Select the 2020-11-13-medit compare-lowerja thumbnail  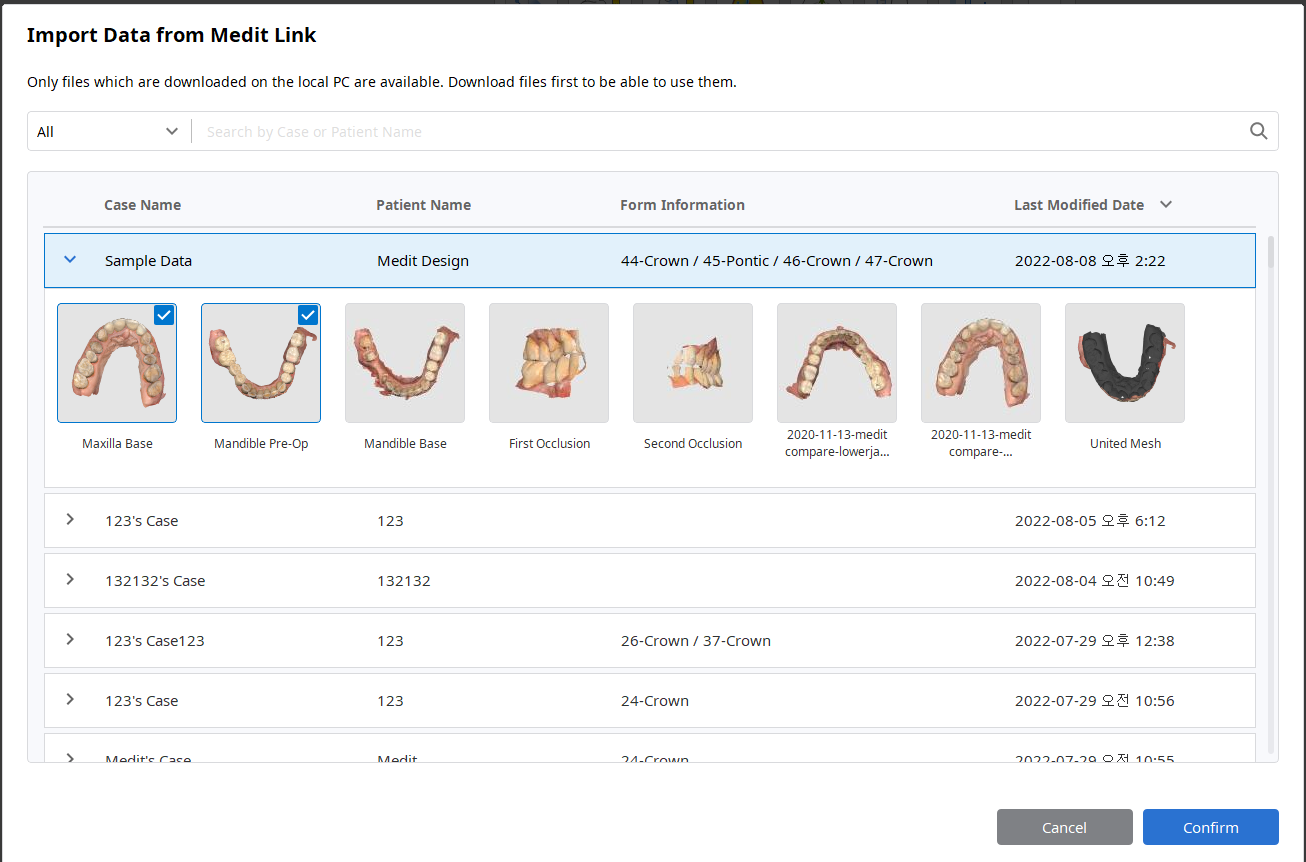(837, 363)
